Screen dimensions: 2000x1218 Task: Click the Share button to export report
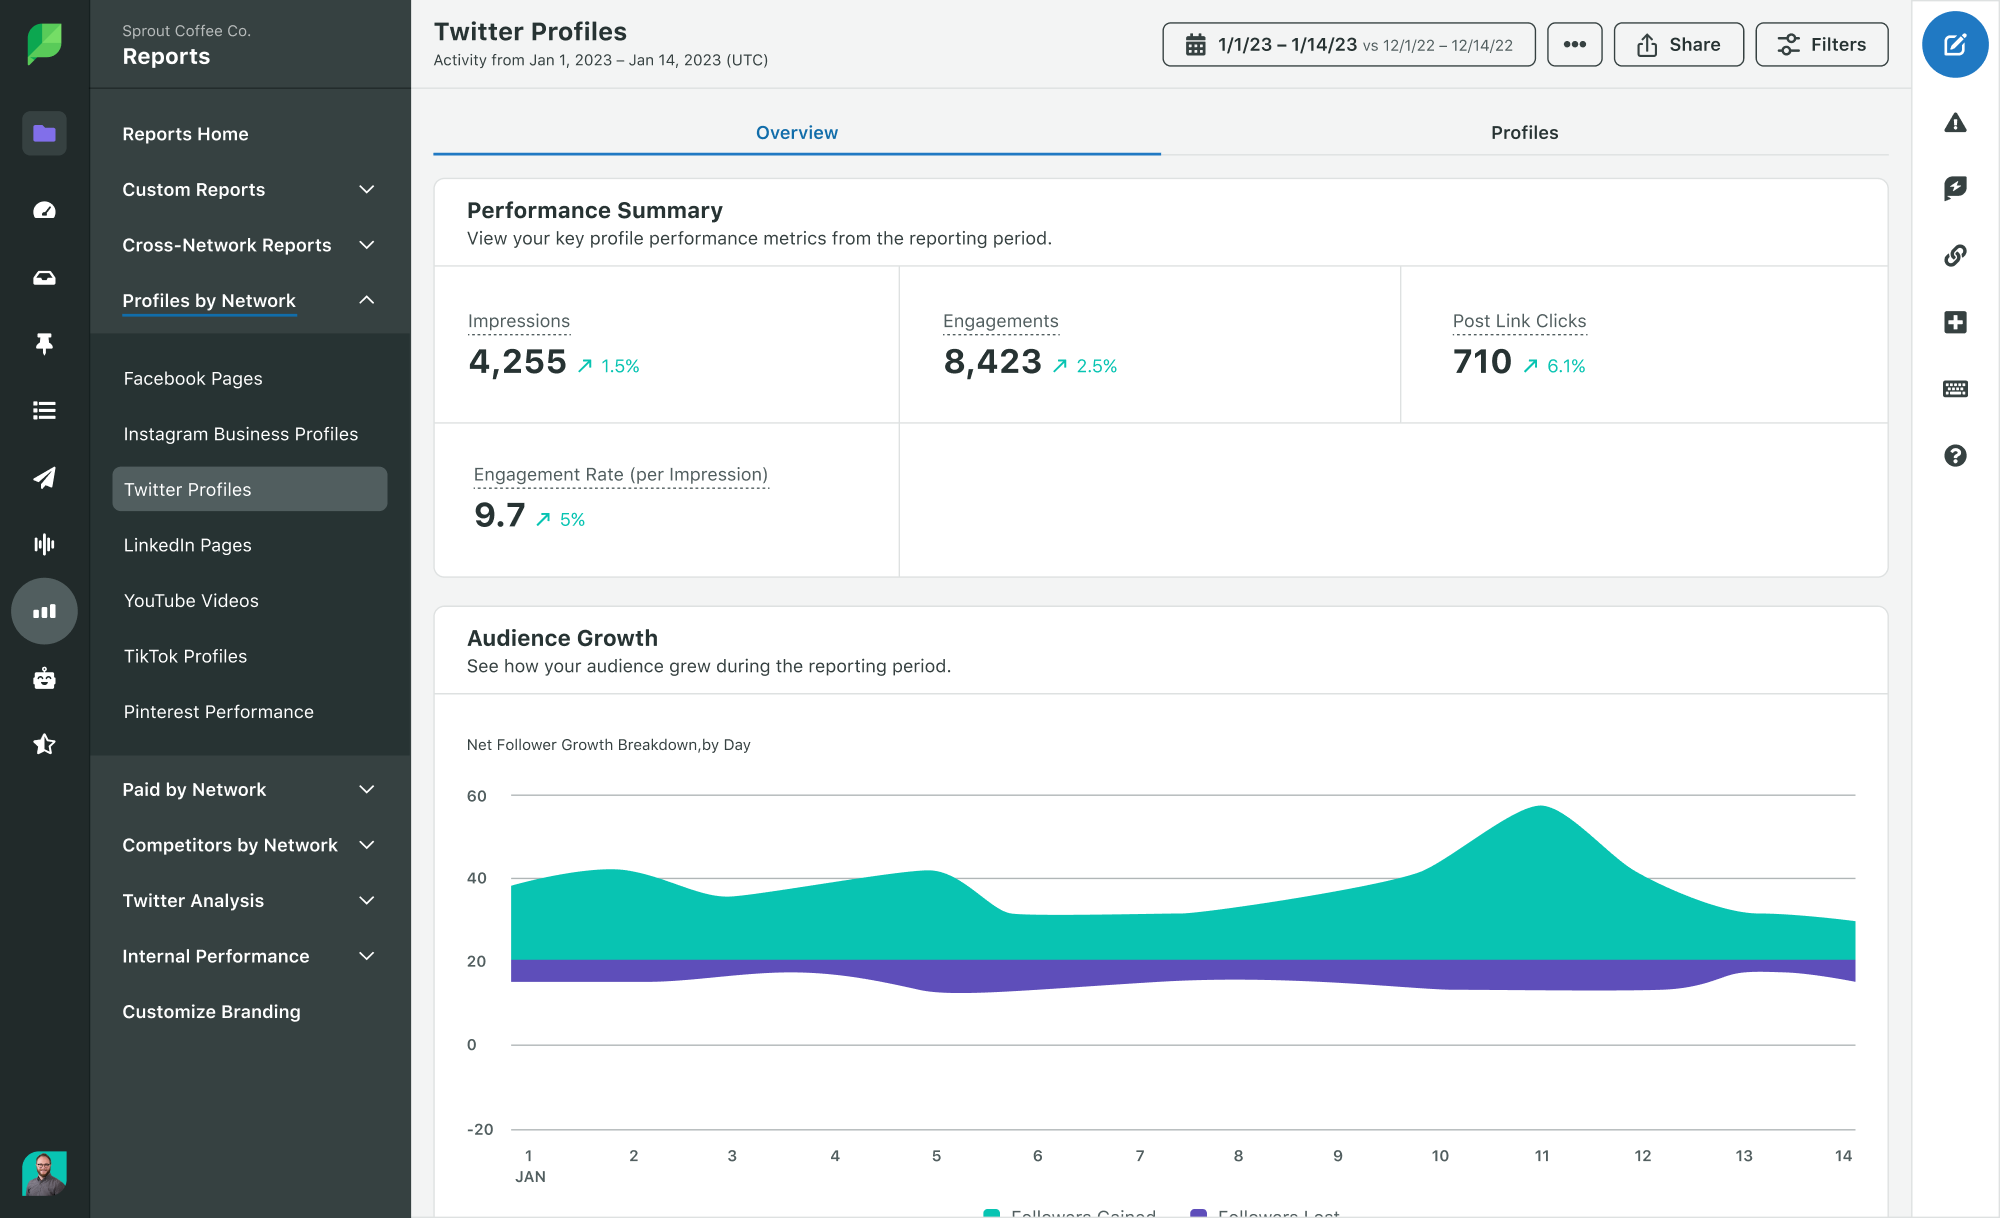[1677, 43]
